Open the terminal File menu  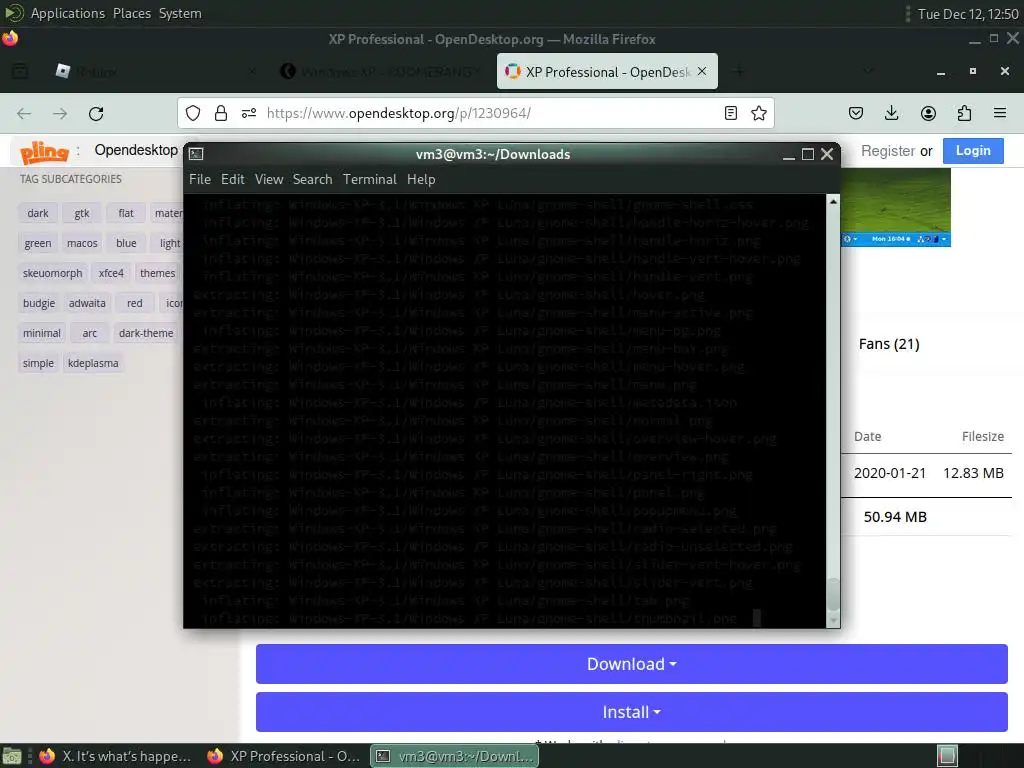[x=200, y=179]
